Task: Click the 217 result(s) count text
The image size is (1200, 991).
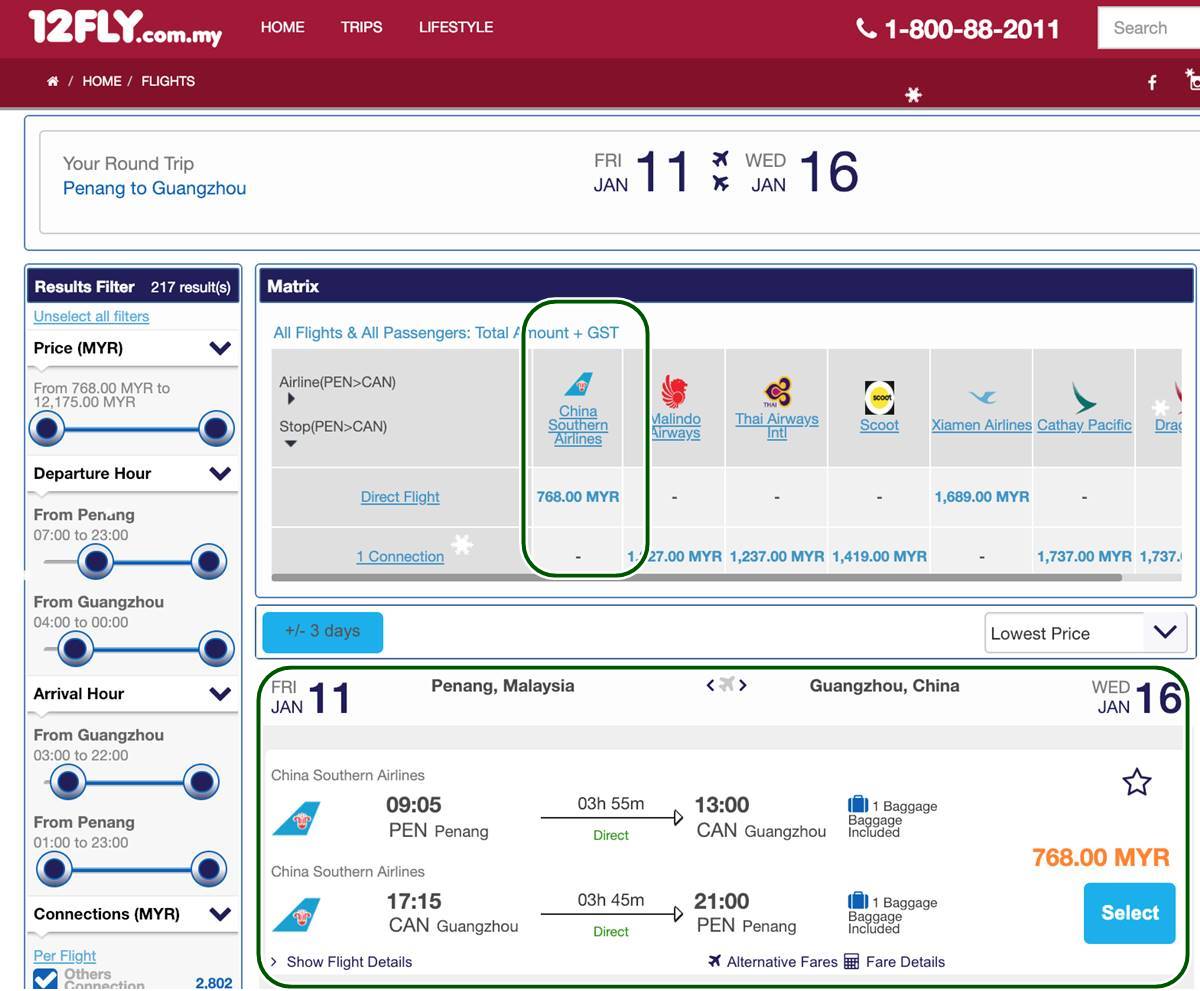Action: (191, 287)
